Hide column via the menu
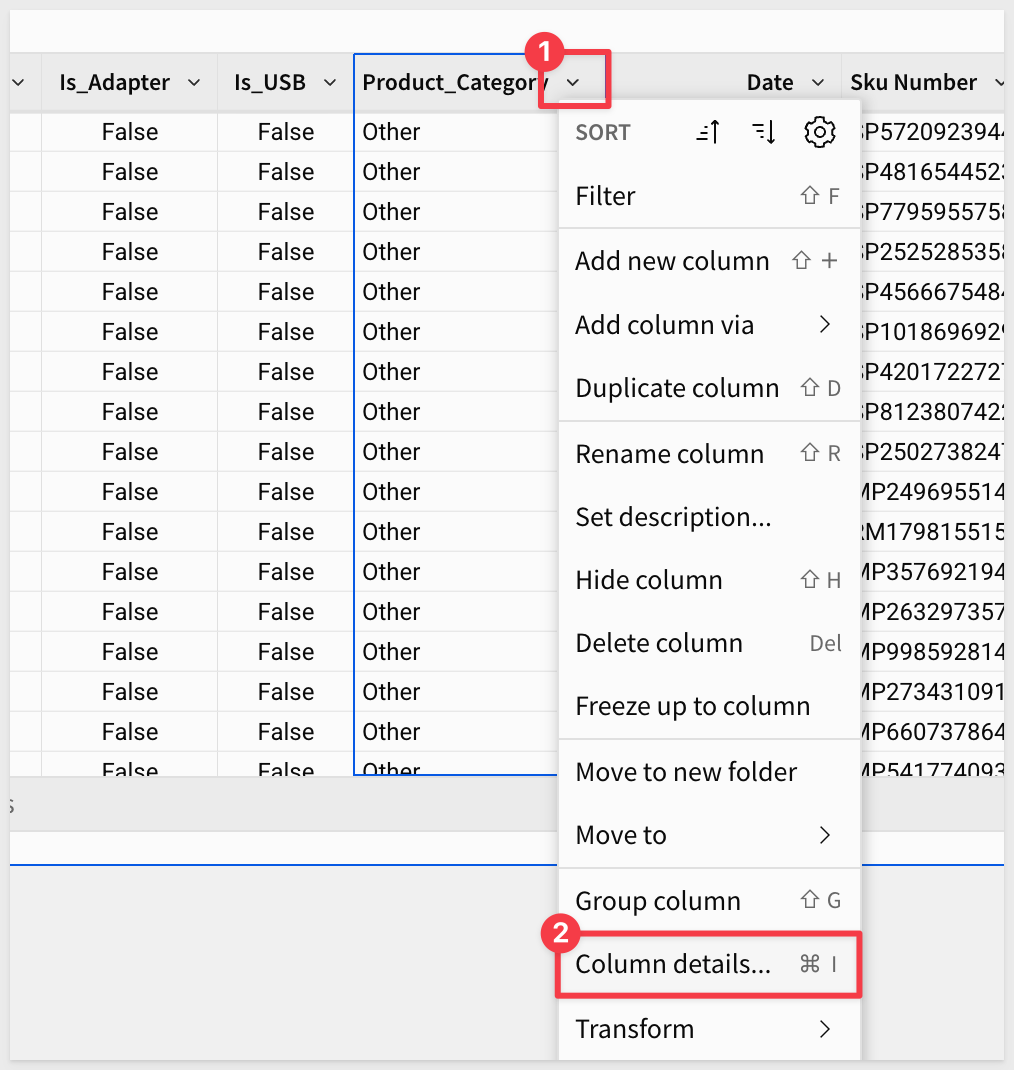The height and width of the screenshot is (1070, 1014). [649, 580]
